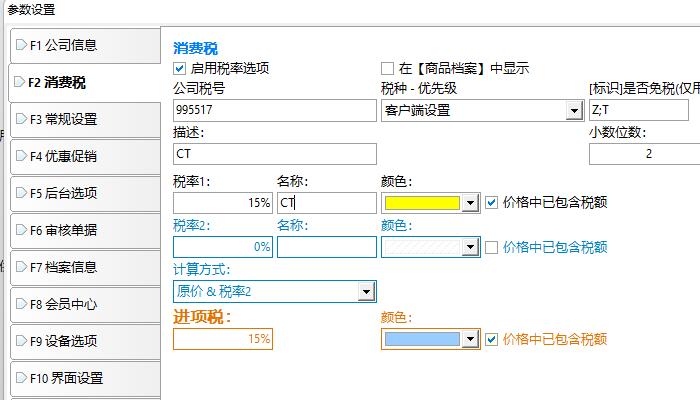Go to F5 后台选项 tab
This screenshot has width=700, height=400.
(x=85, y=193)
